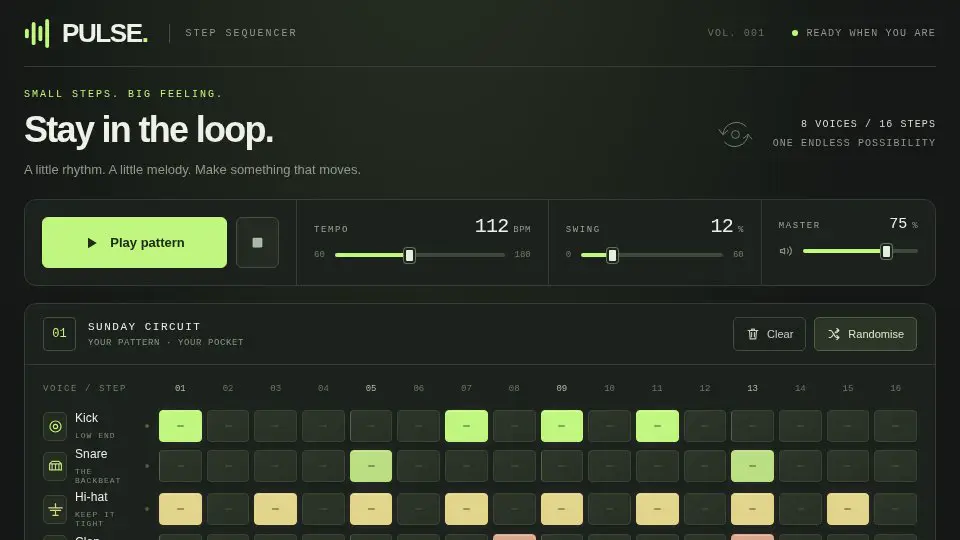Viewport: 960px width, 540px height.
Task: Enable Kick step 05
Action: pos(371,426)
